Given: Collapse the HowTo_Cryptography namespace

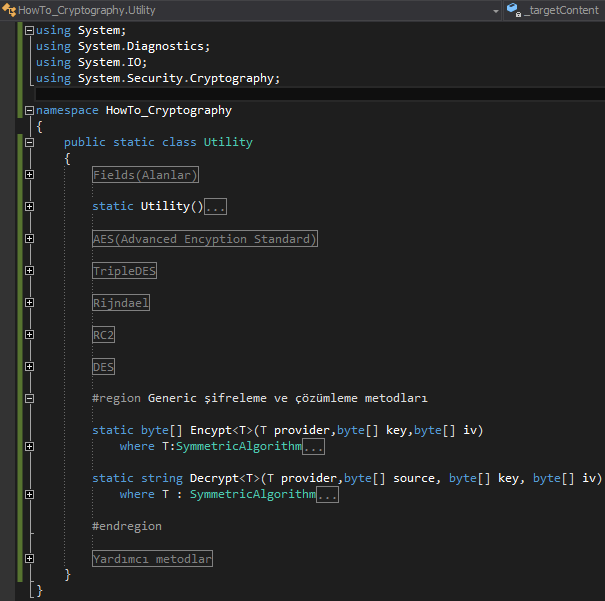Looking at the screenshot, I should [x=29, y=110].
